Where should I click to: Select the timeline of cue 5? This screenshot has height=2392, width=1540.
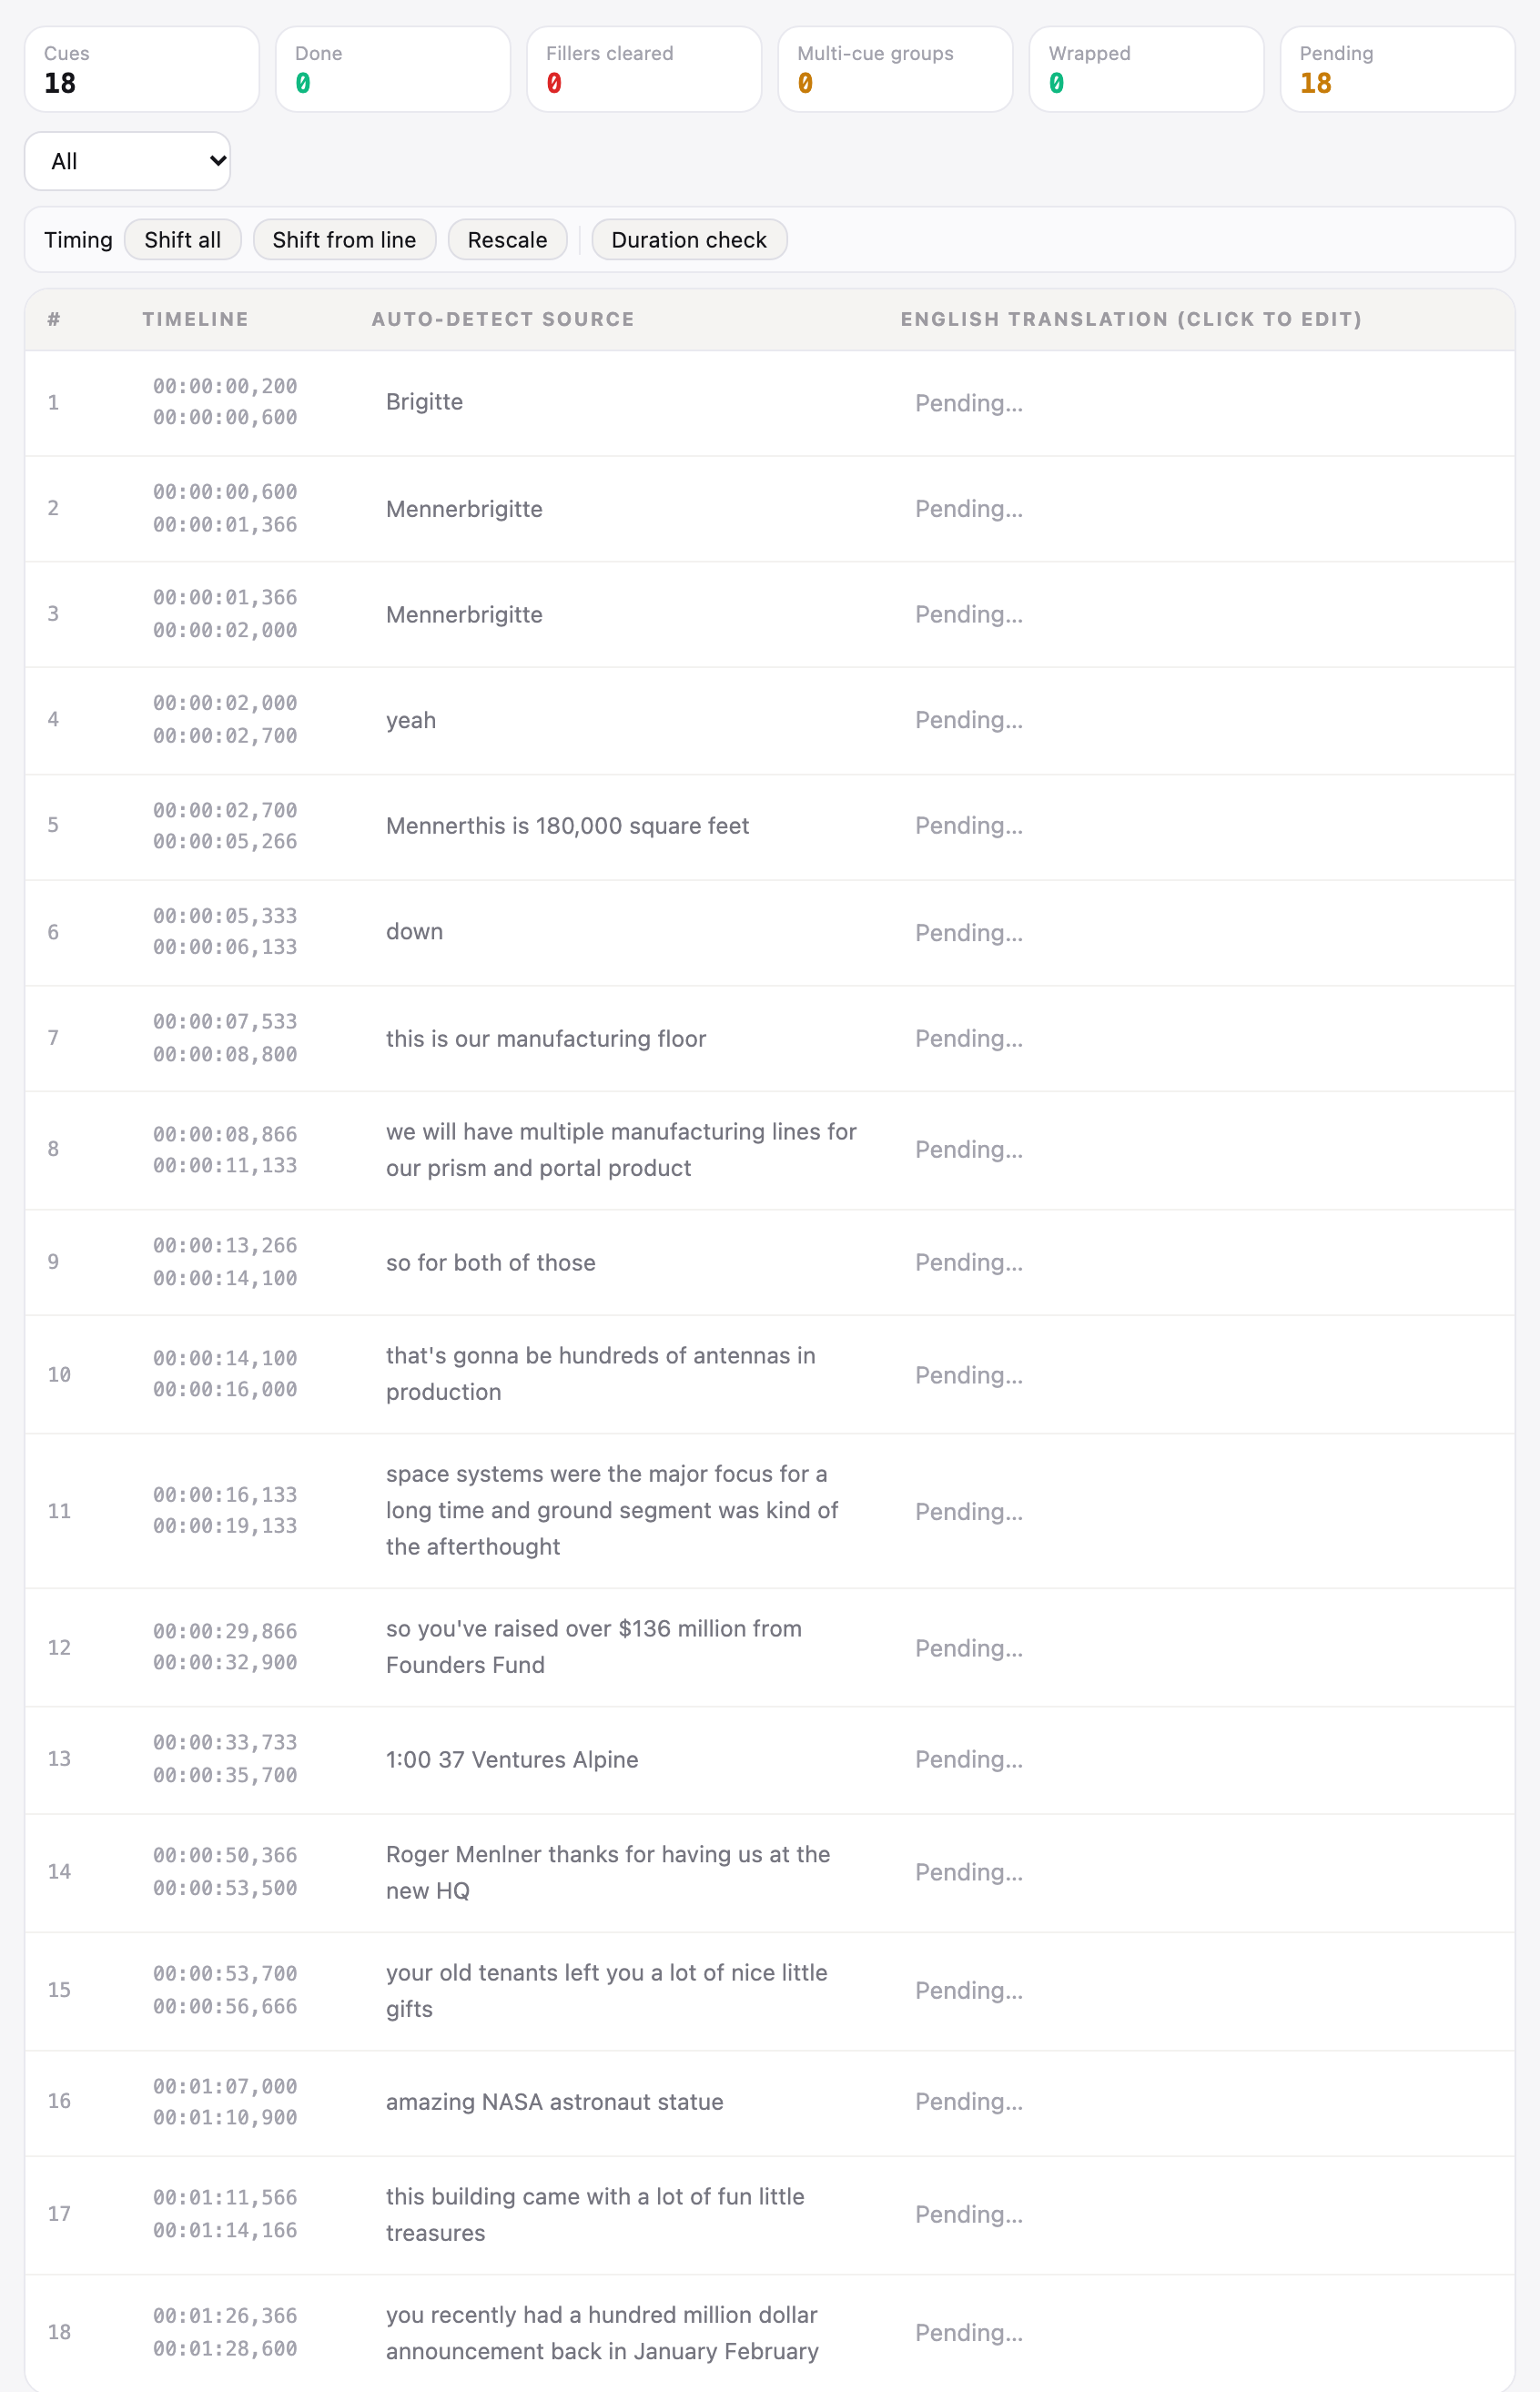pos(225,826)
